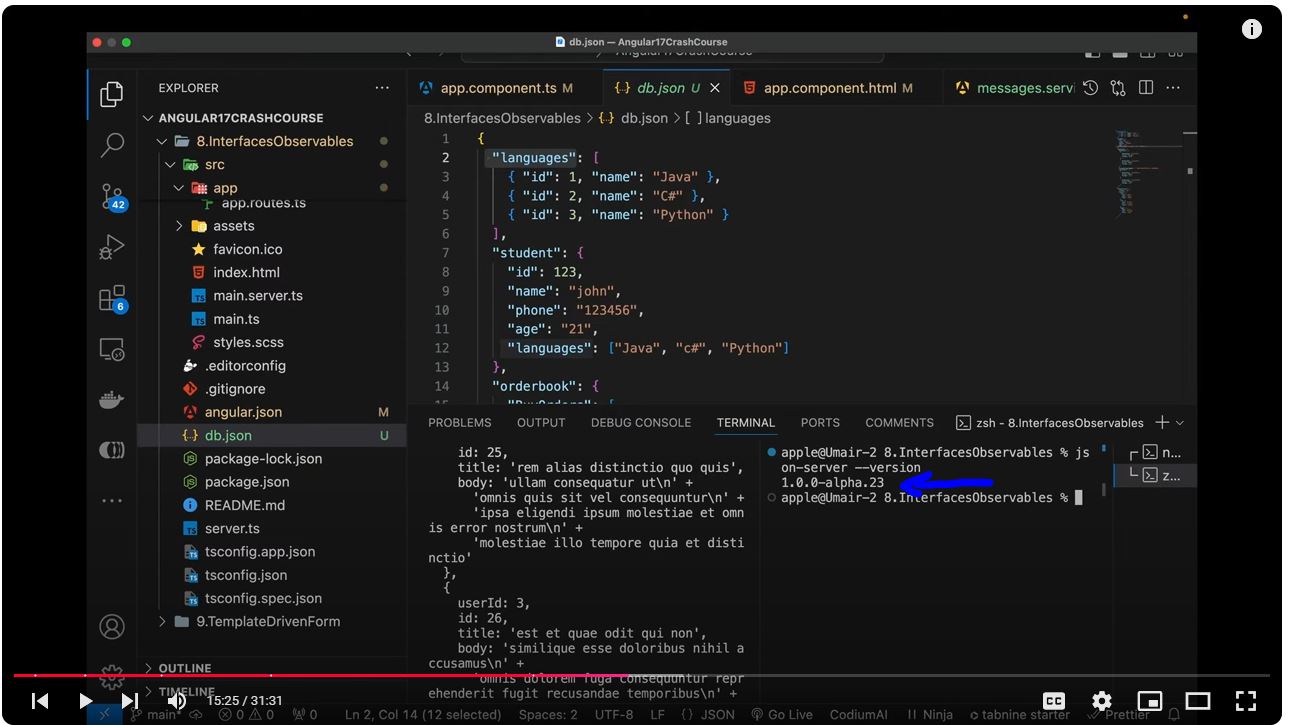Open styles.scss in the explorer
The height and width of the screenshot is (725, 1293).
point(248,342)
